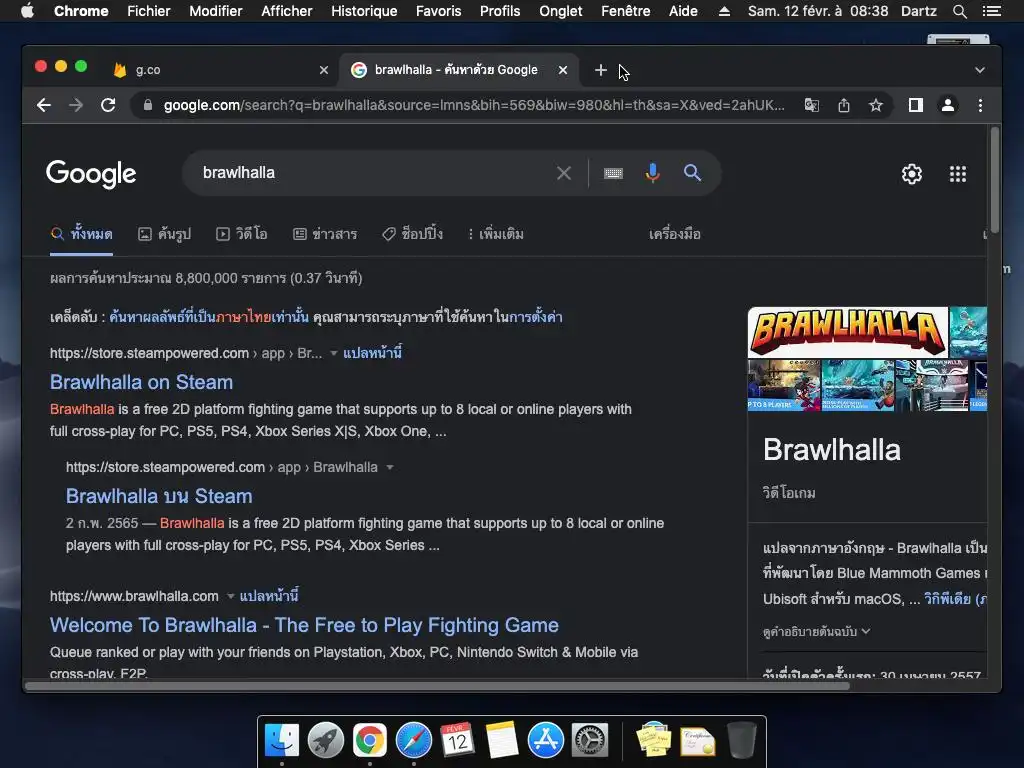
Task: Expand arrow next to first steampowered URL
Action: pyautogui.click(x=334, y=353)
